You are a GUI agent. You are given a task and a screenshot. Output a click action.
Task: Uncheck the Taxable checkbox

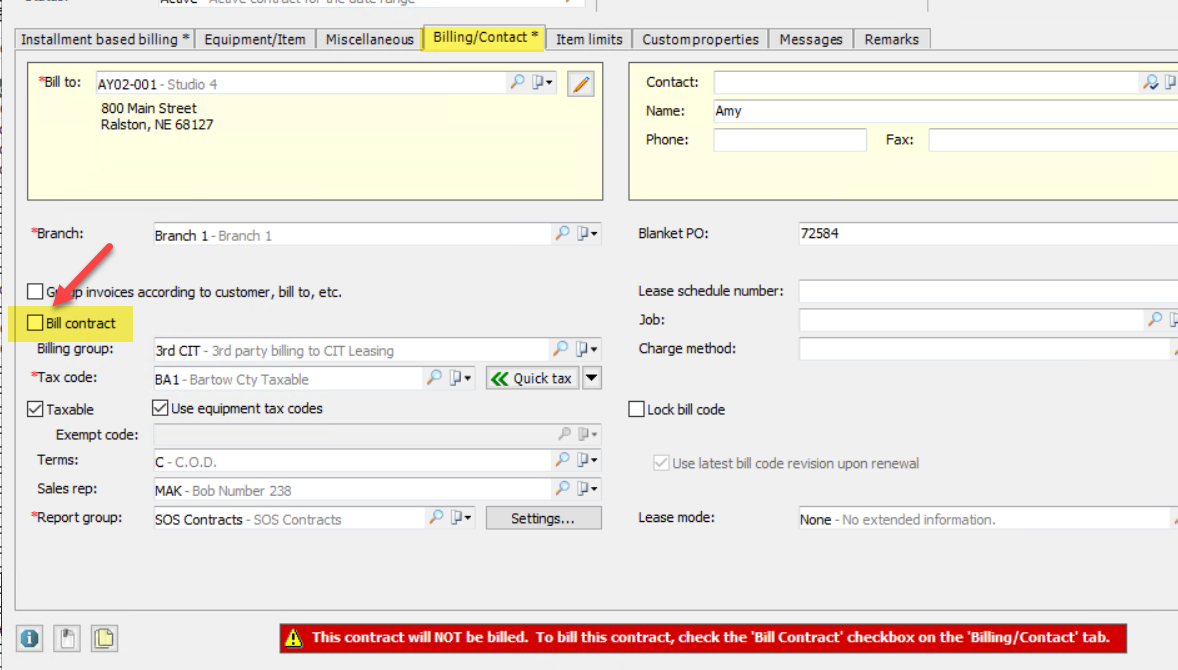click(x=35, y=409)
